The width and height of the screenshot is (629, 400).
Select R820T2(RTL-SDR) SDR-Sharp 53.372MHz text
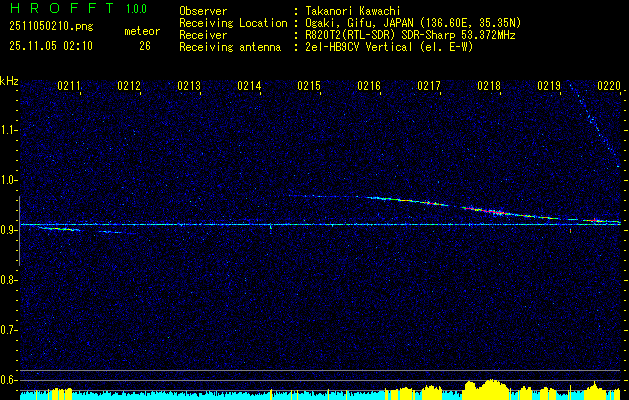(410, 35)
